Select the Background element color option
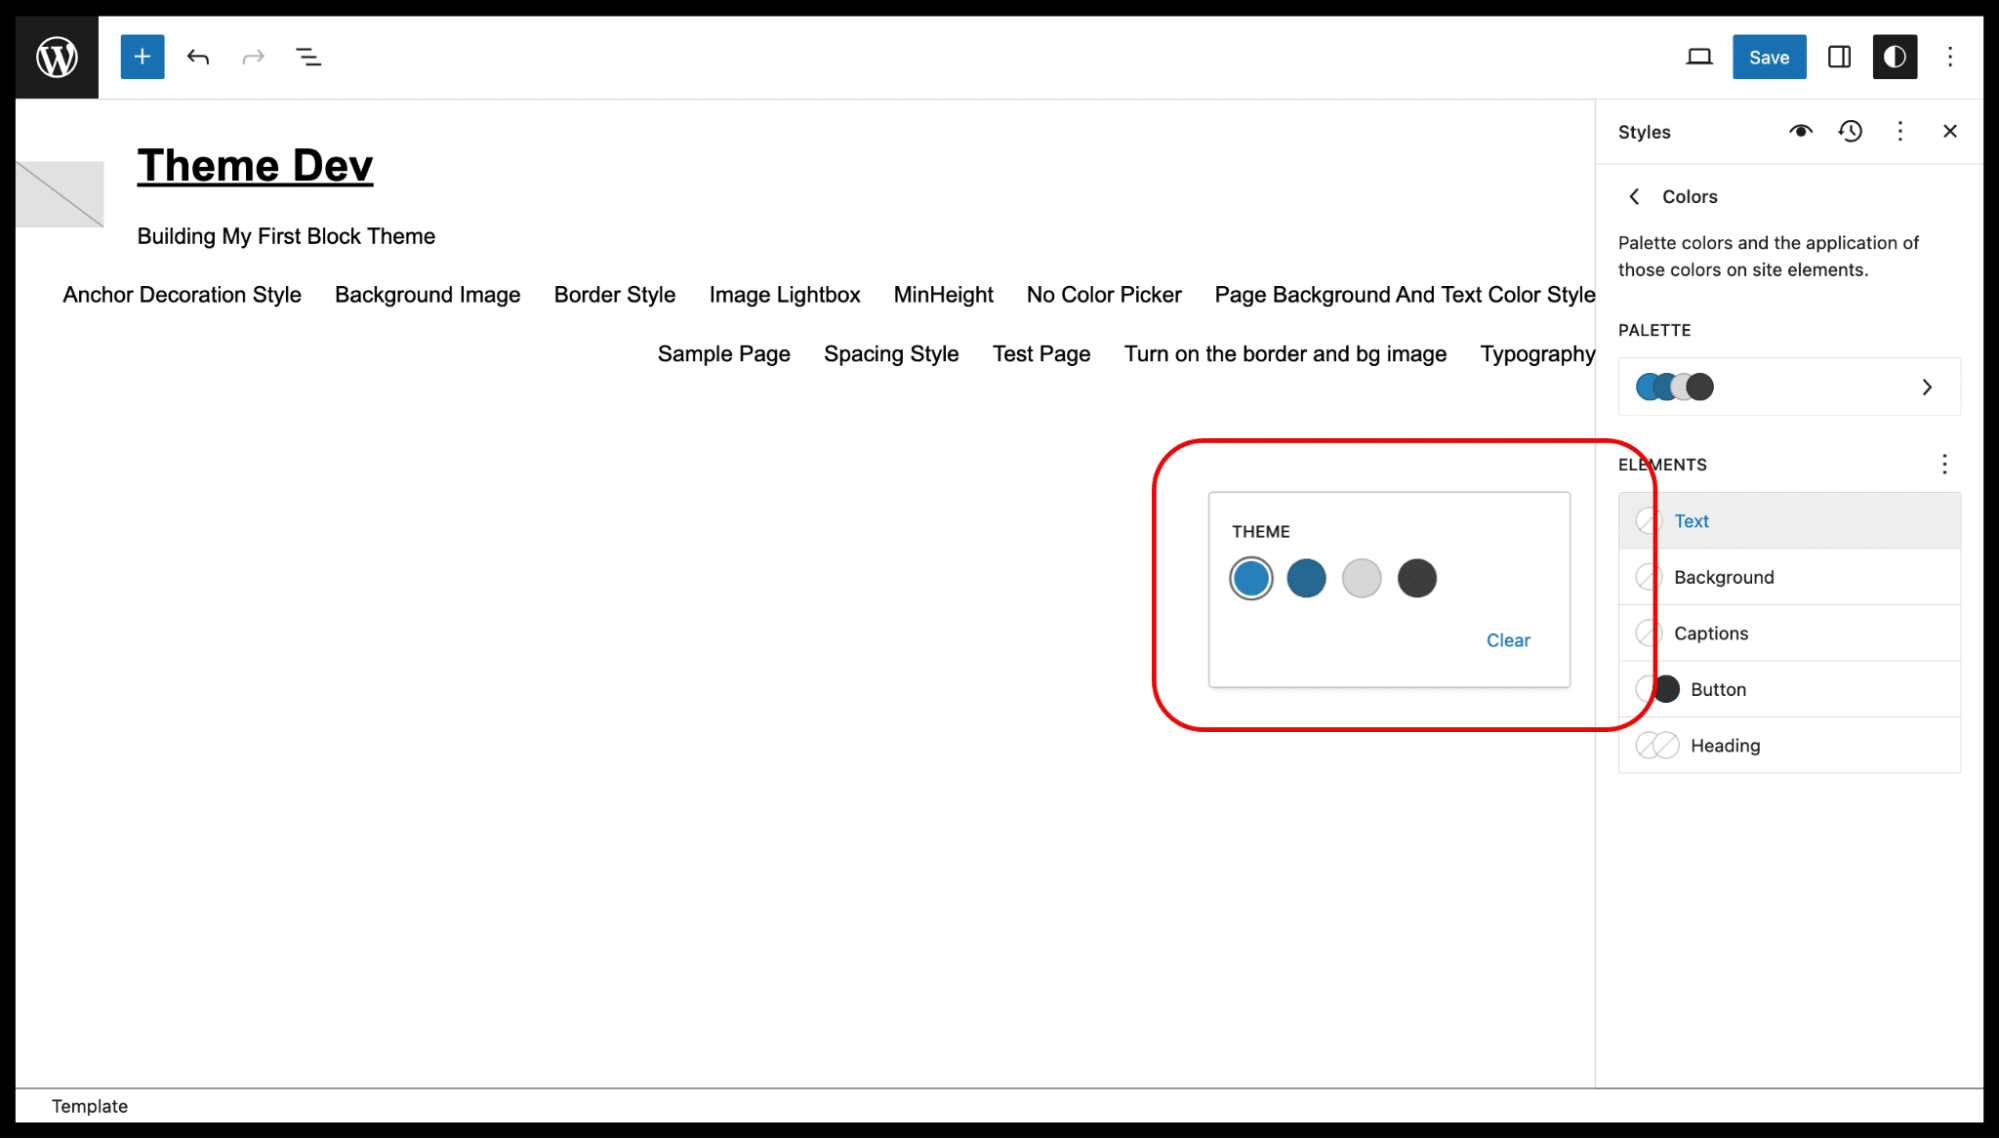 (x=1789, y=577)
